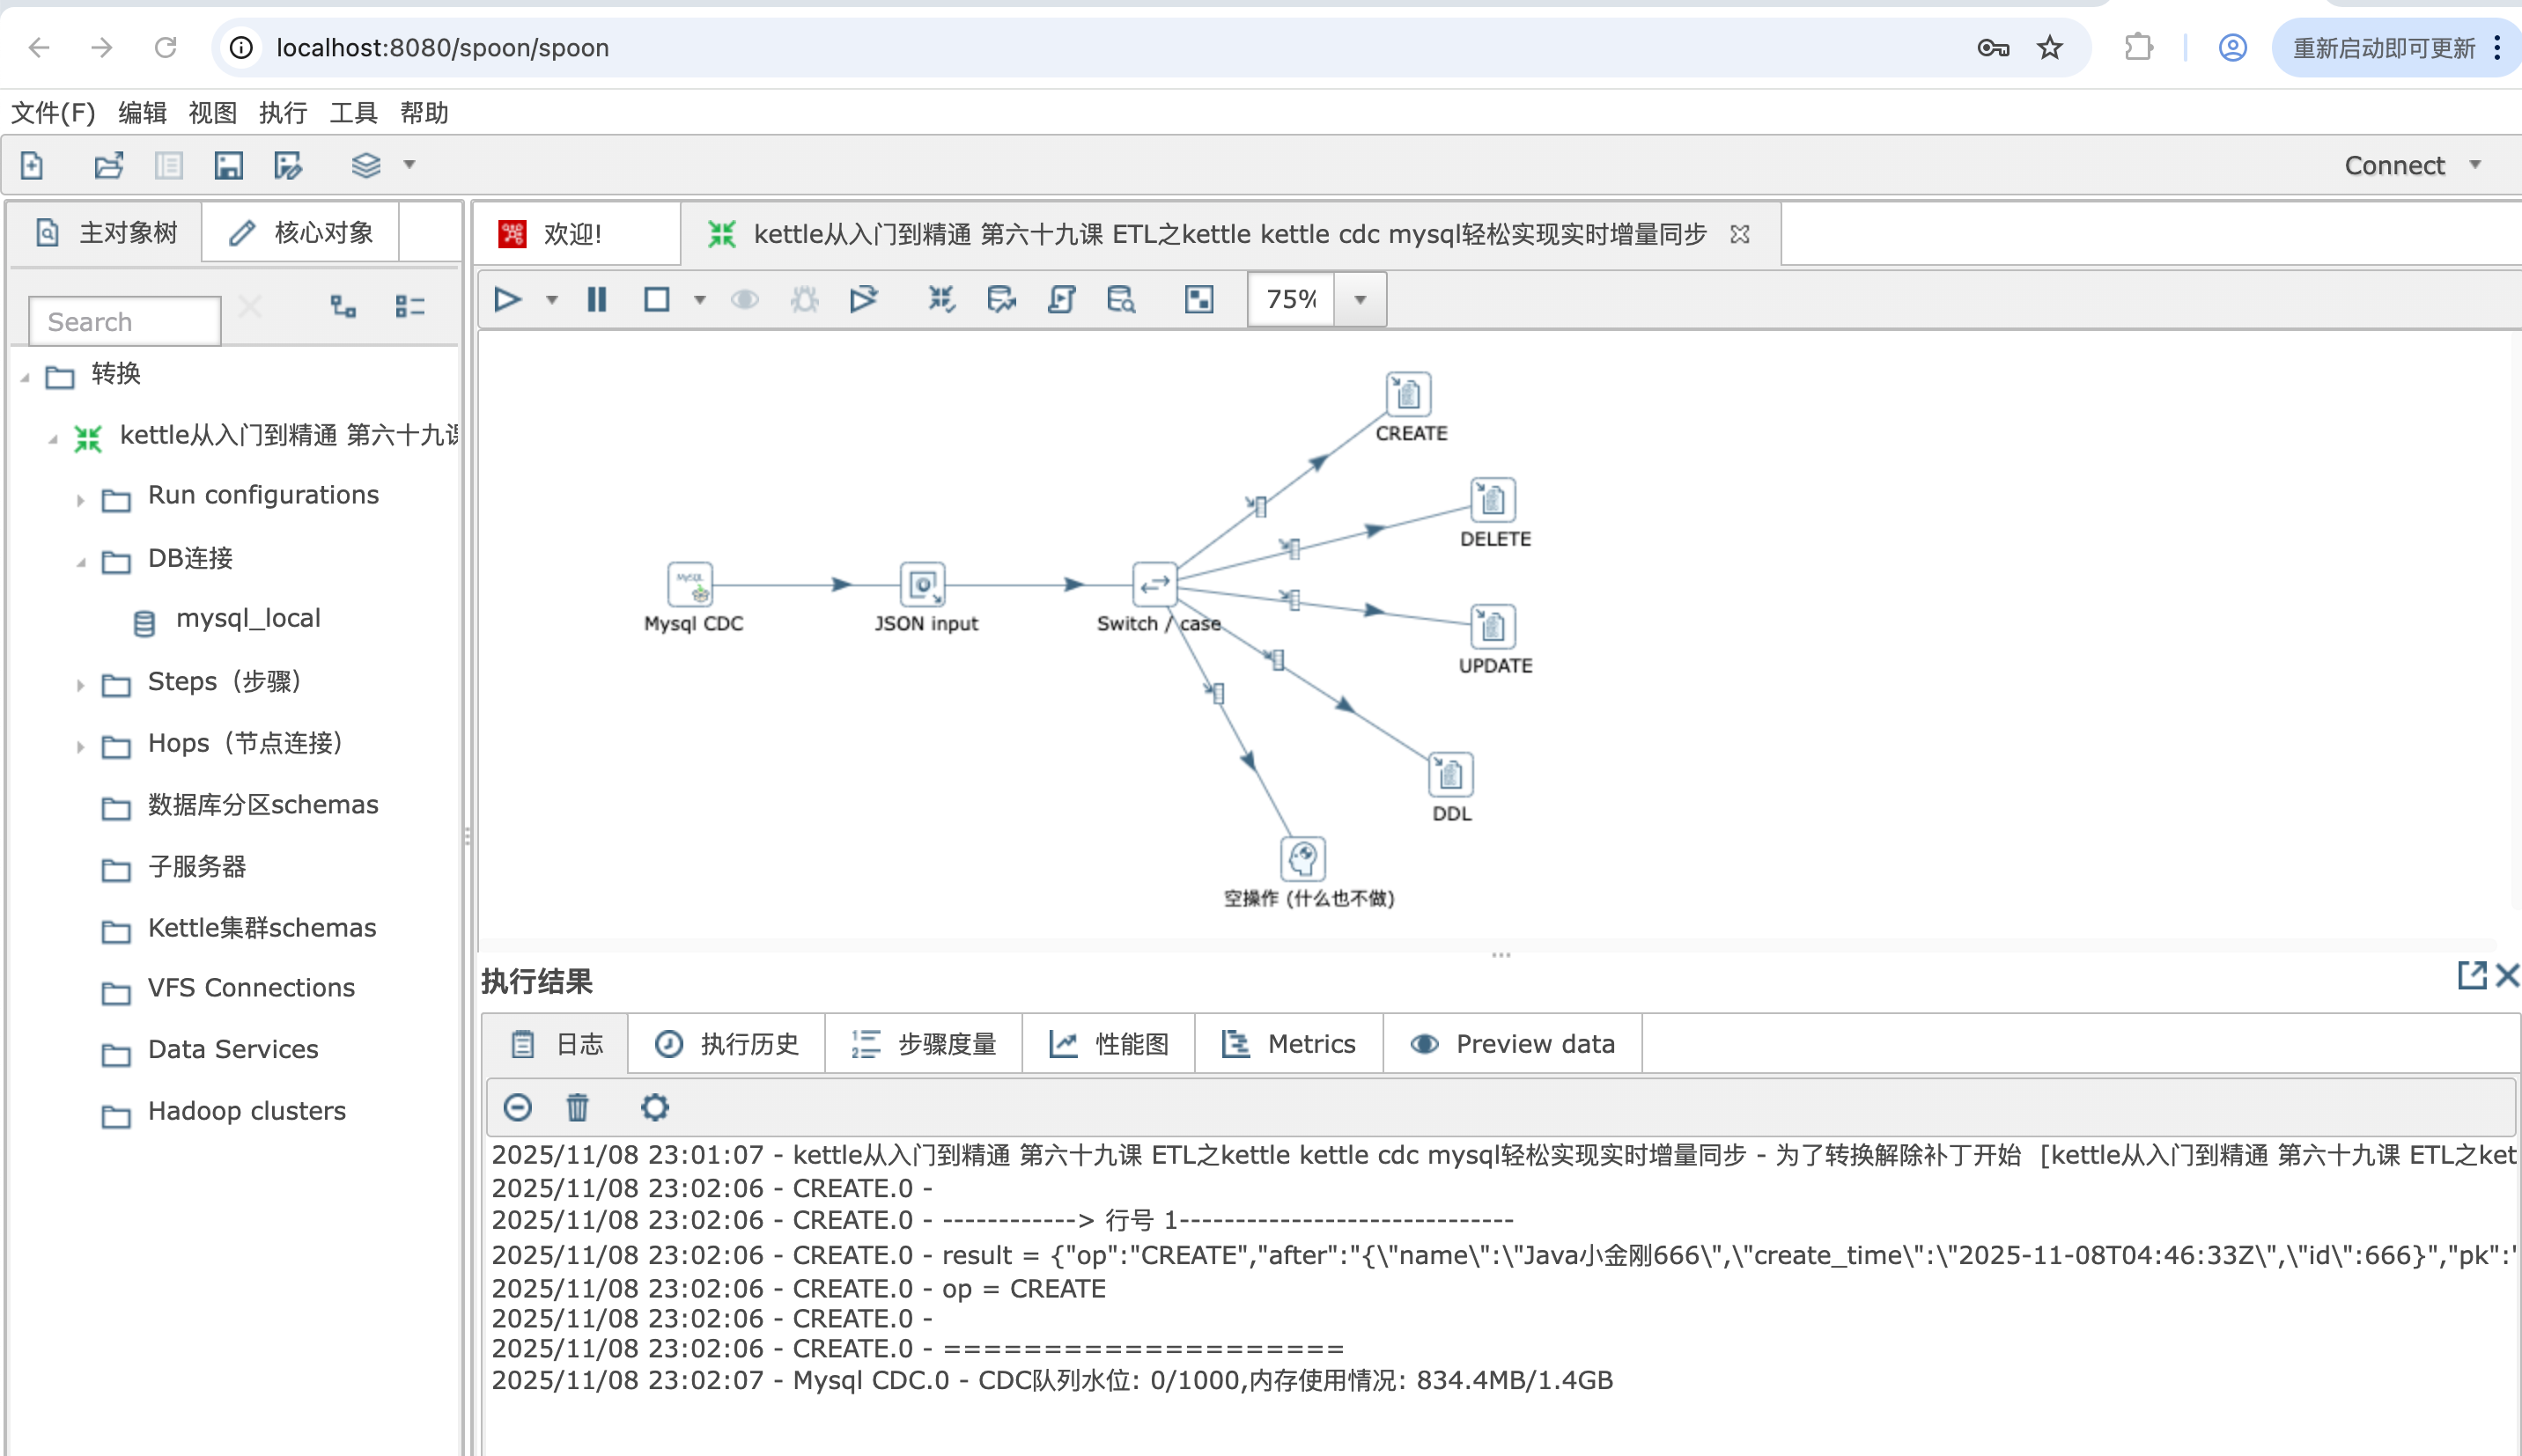
Task: Pause the running transformation
Action: coord(597,299)
